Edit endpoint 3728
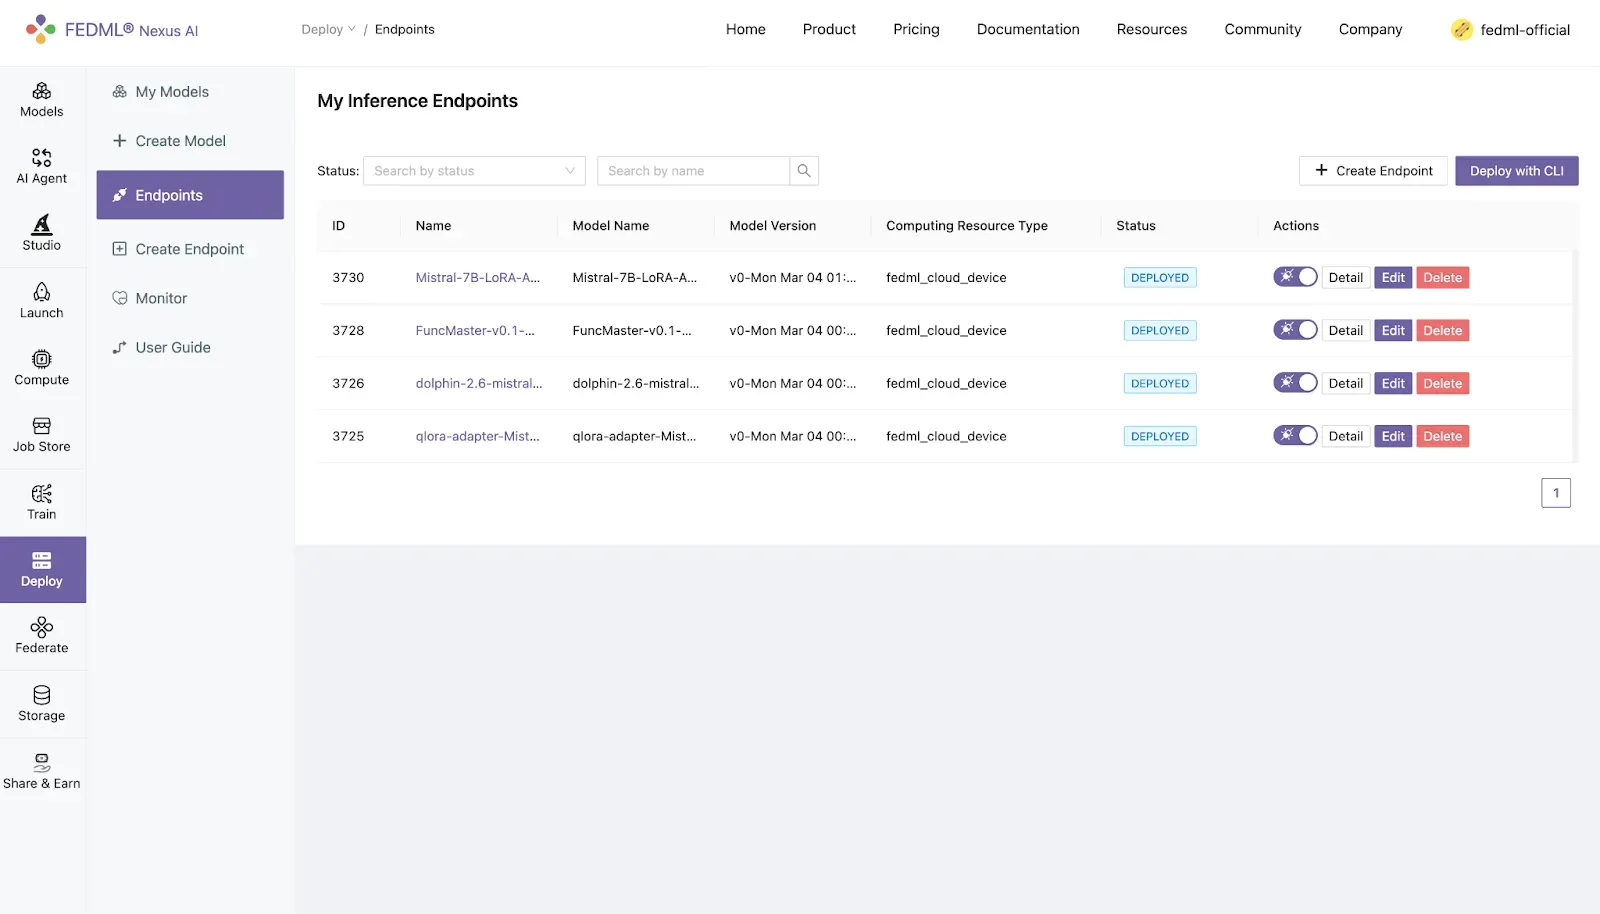 [x=1393, y=331]
